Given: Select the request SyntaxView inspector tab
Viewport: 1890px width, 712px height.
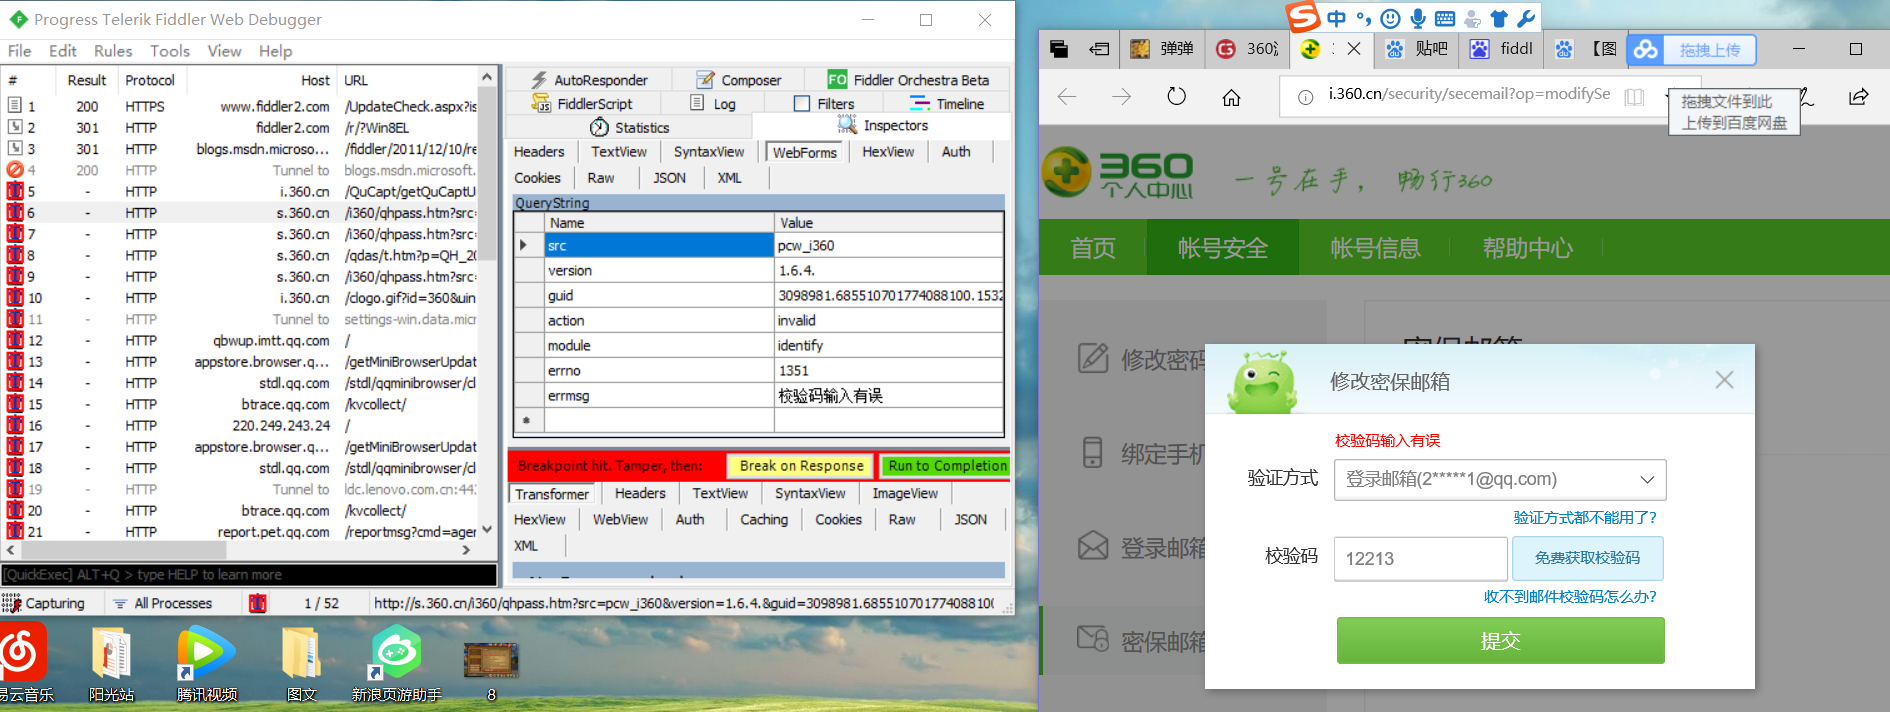Looking at the screenshot, I should coord(709,152).
